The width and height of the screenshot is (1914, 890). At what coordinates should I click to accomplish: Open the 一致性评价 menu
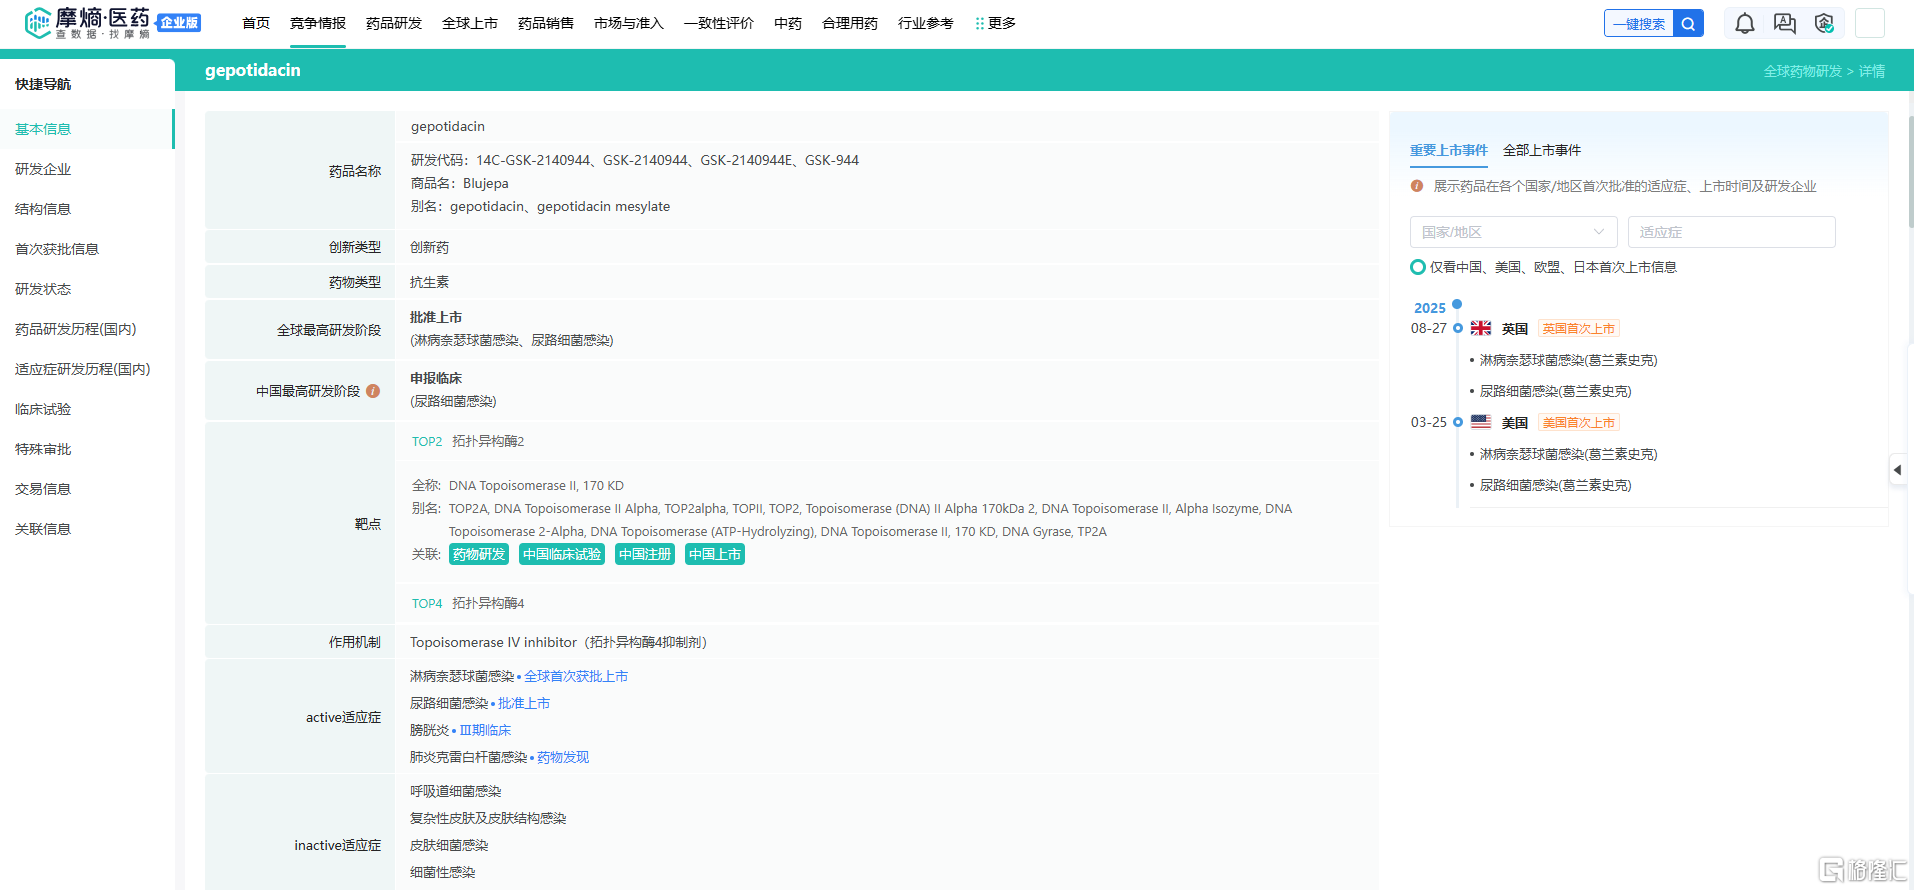pos(719,23)
